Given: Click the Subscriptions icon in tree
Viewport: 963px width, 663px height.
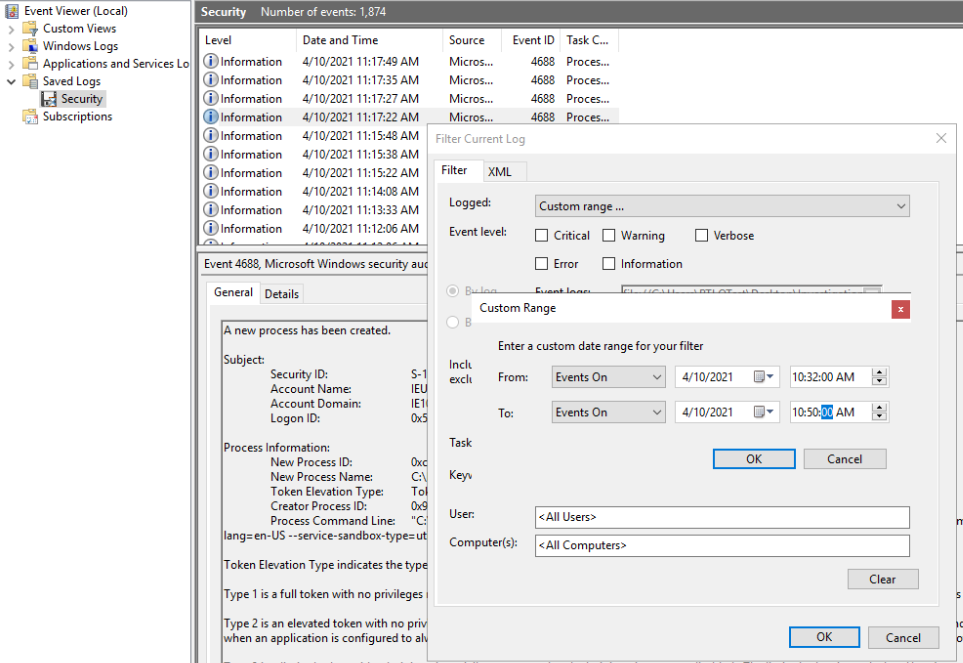Looking at the screenshot, I should tap(30, 117).
